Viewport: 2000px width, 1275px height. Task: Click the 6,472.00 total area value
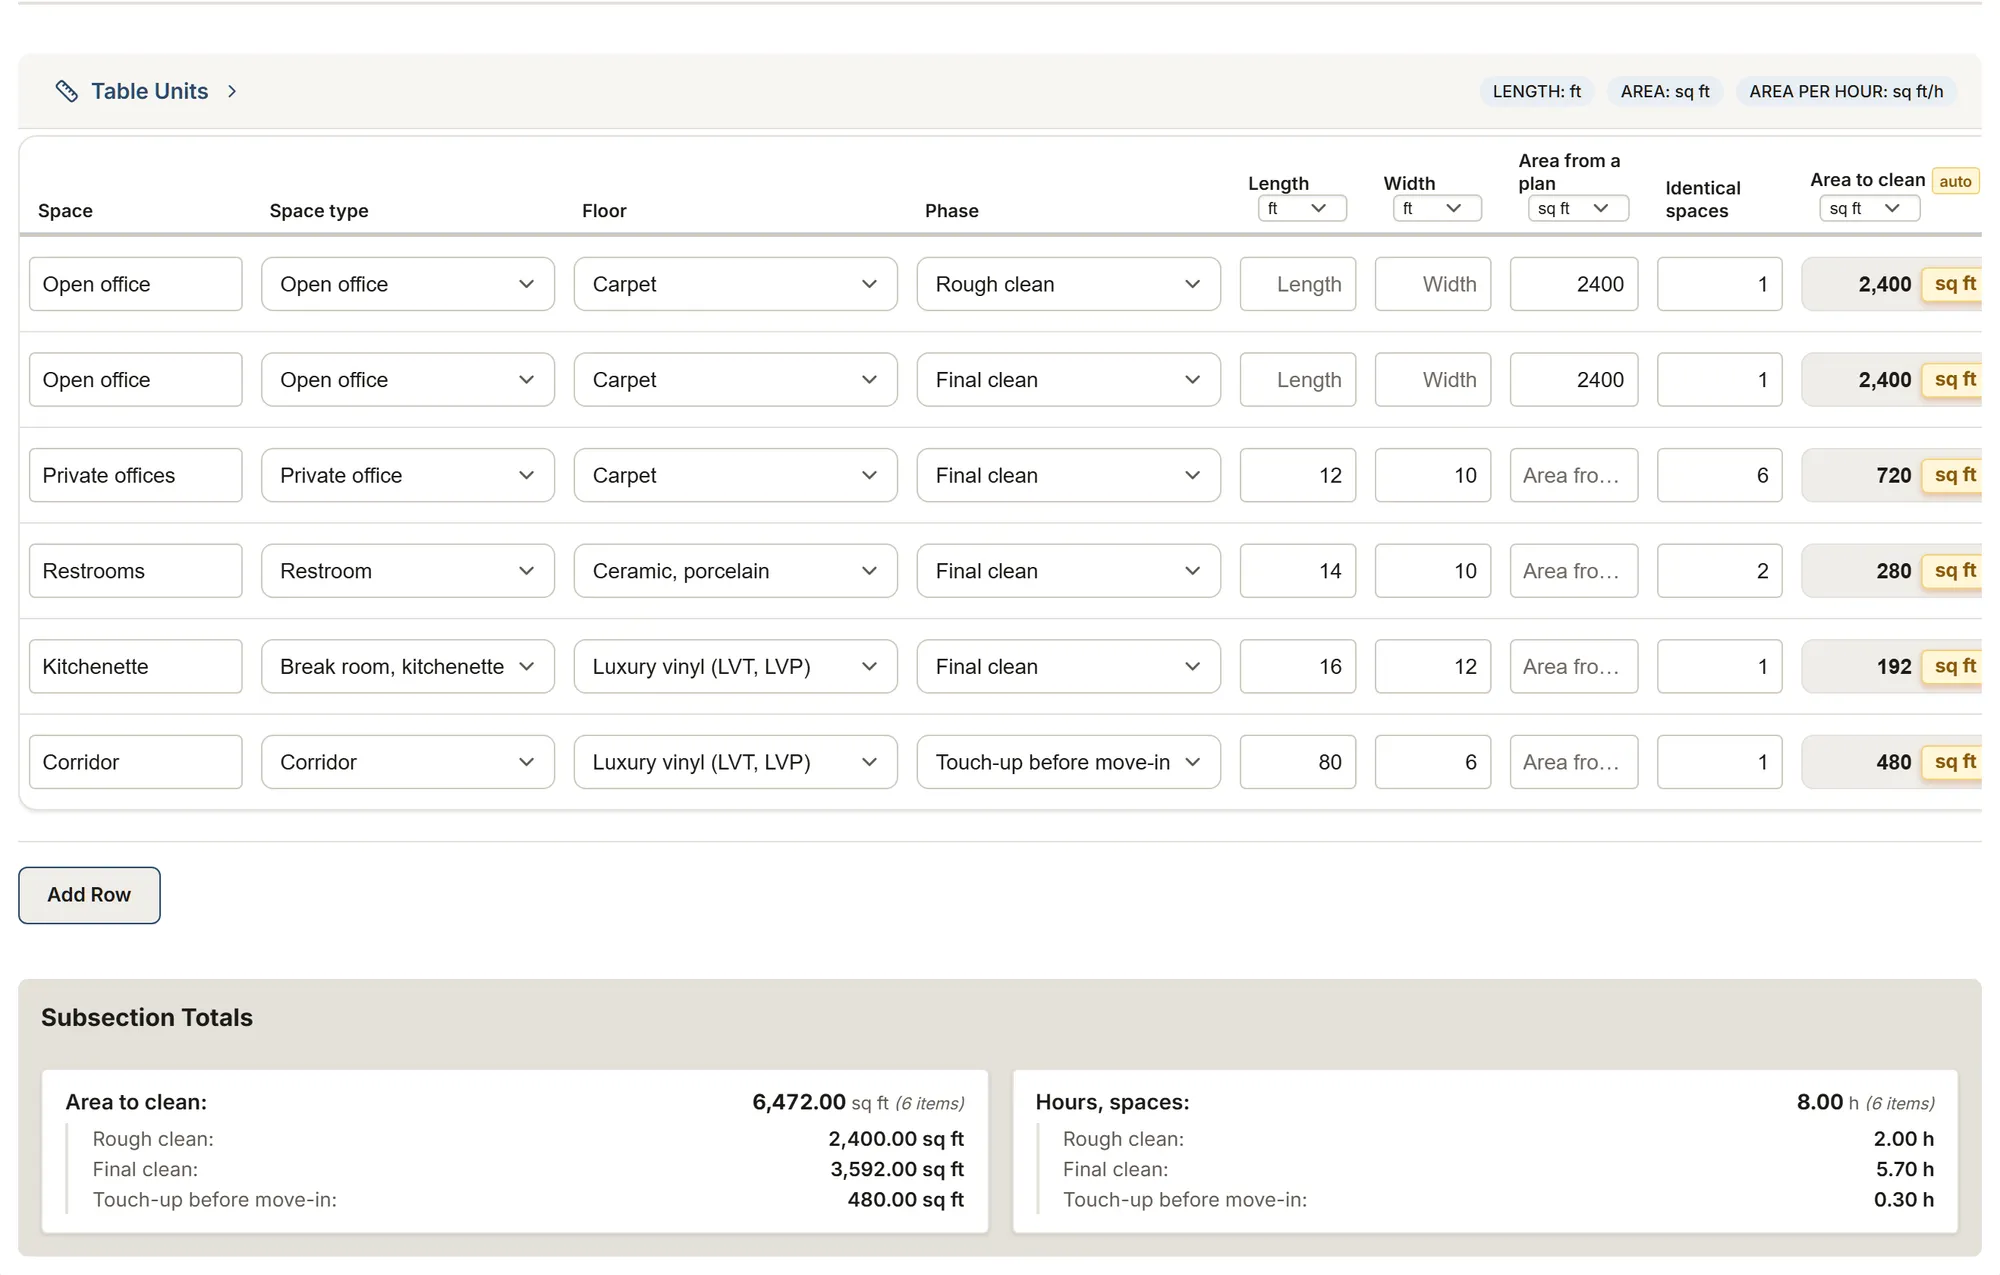coord(799,1102)
